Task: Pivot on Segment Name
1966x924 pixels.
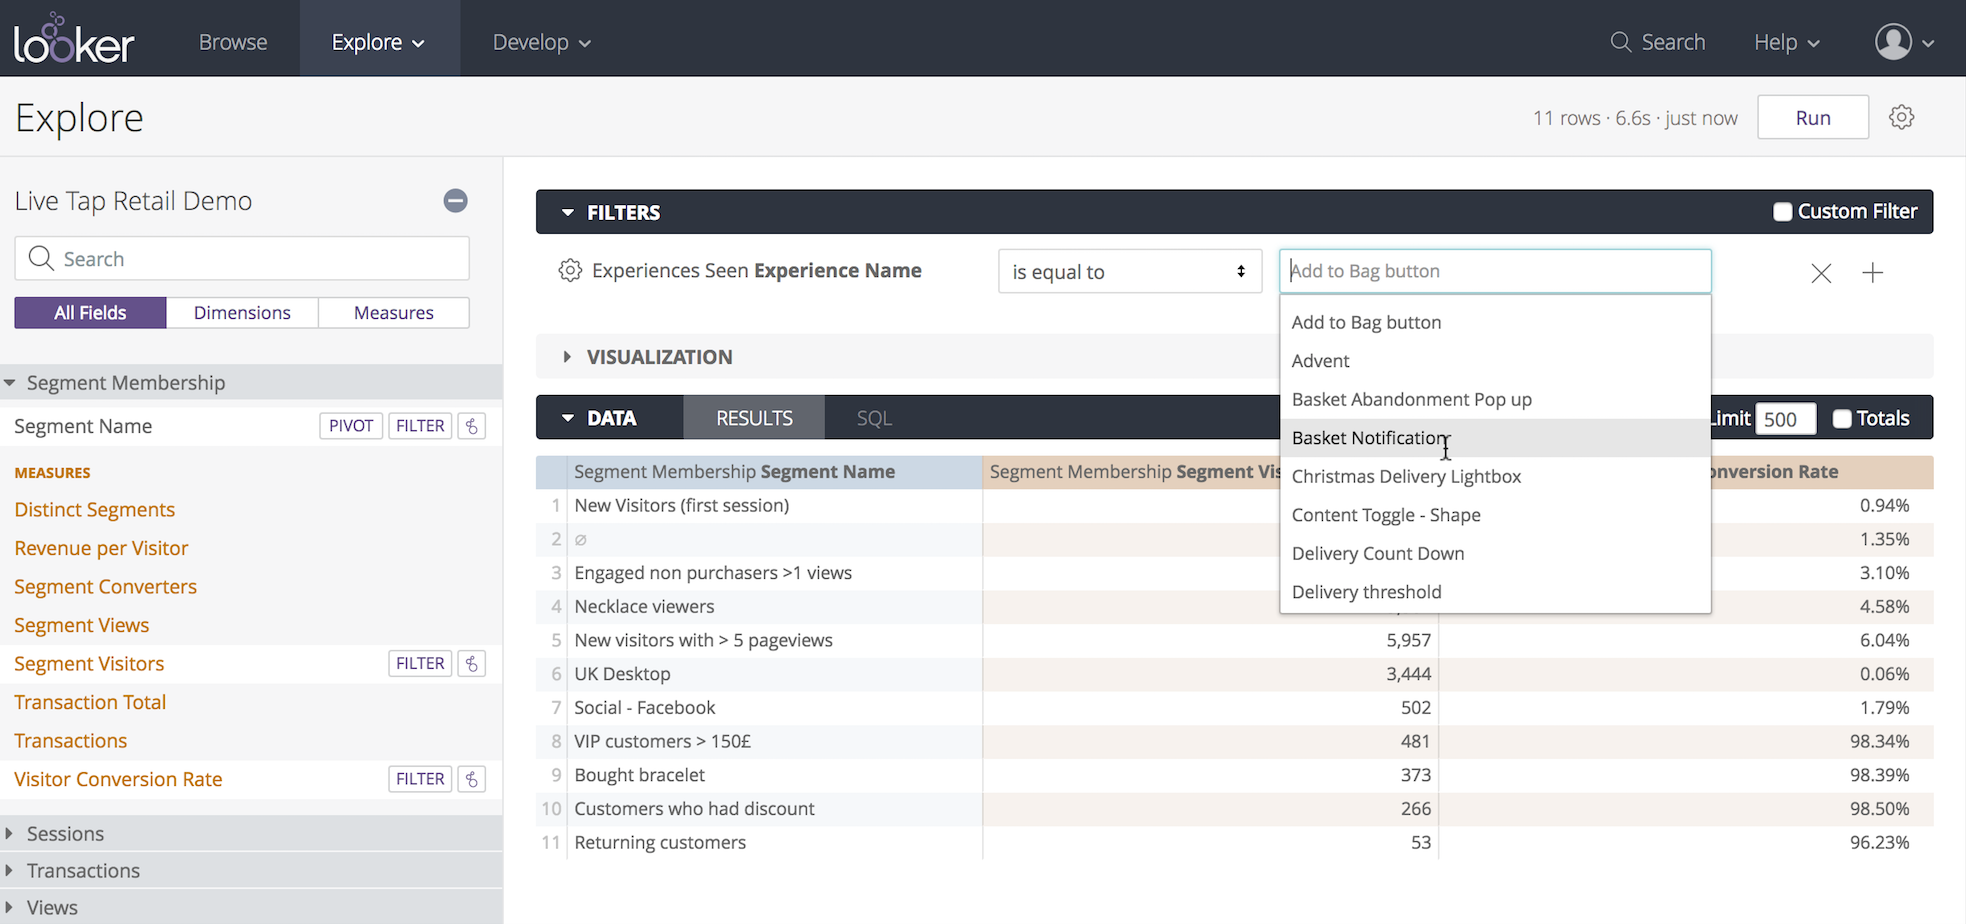Action: pos(351,426)
